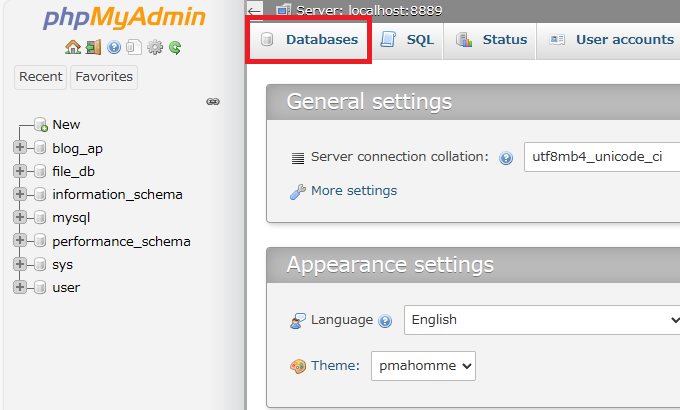680x410 pixels.
Task: Click the log out door icon
Action: click(x=93, y=47)
